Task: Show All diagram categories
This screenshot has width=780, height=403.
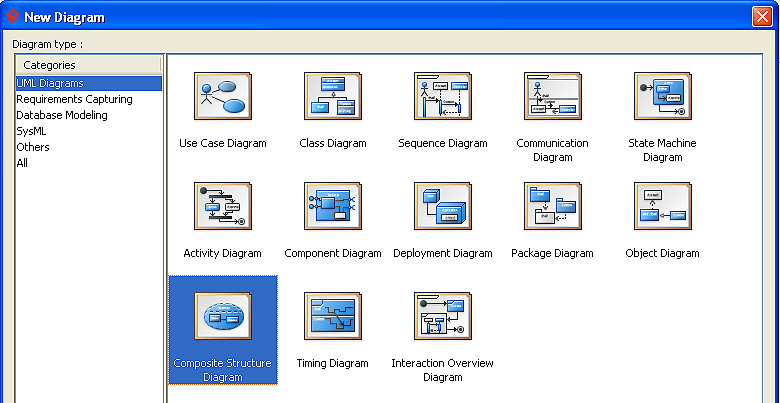Action: click(22, 163)
